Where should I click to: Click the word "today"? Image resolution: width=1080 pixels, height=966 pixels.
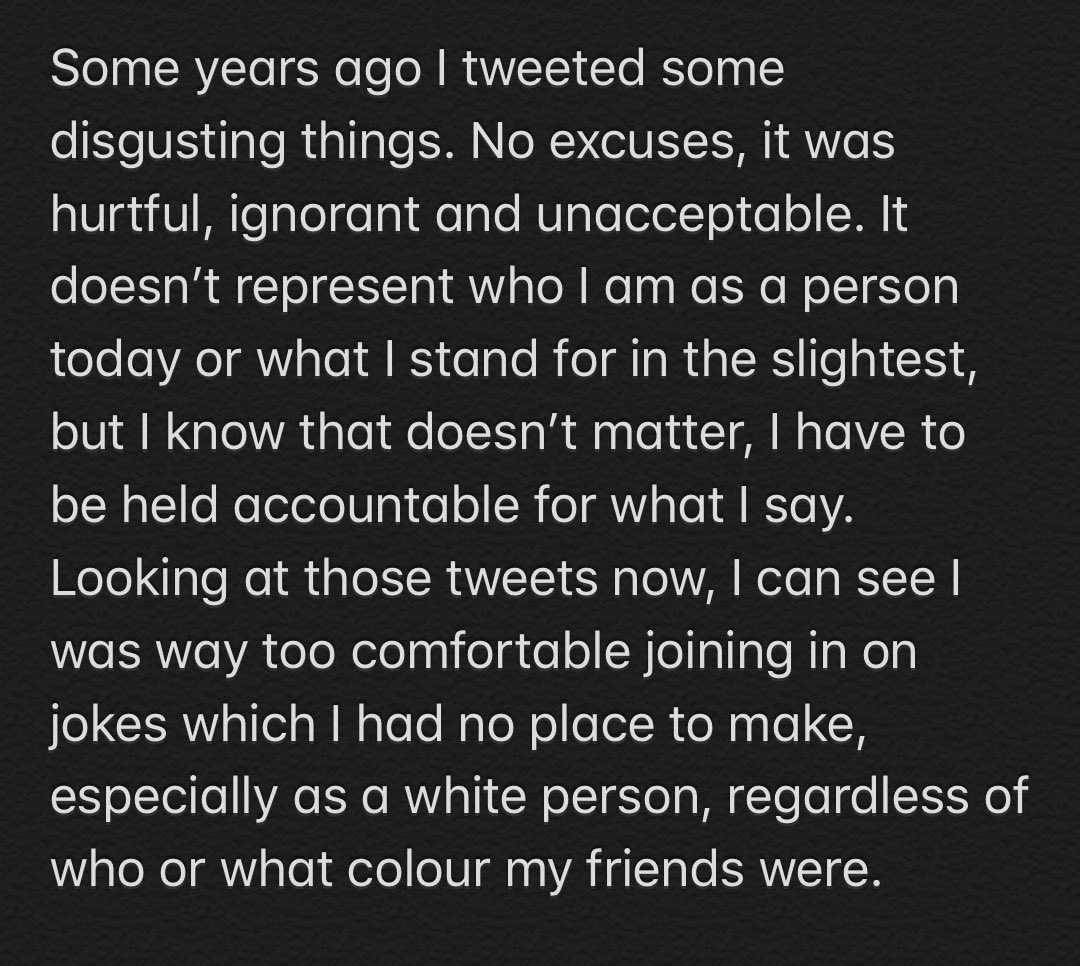[114, 362]
